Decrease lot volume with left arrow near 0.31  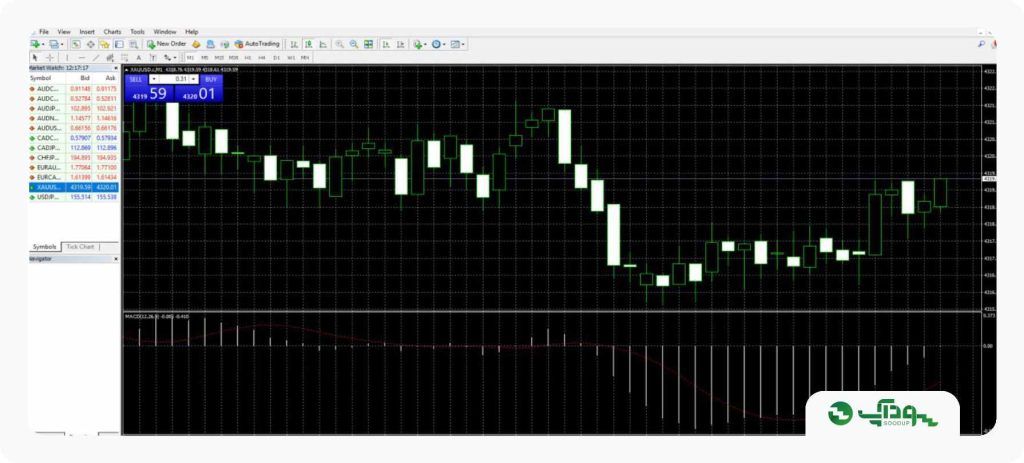(153, 79)
